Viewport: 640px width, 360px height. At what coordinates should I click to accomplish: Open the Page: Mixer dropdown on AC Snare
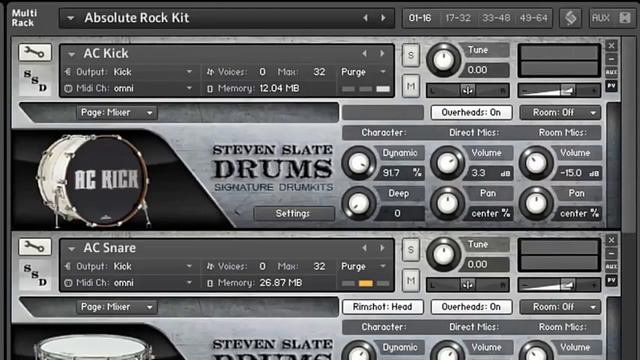tap(117, 307)
